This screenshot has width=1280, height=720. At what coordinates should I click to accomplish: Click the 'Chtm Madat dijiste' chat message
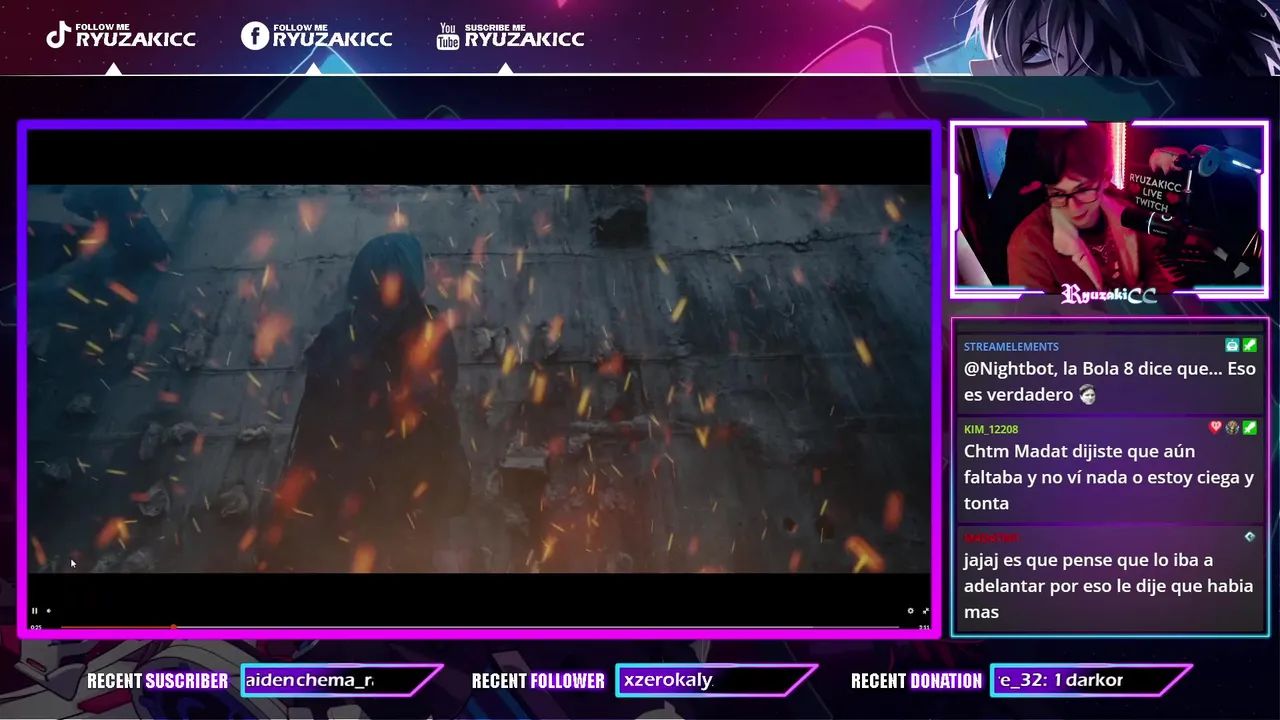(1109, 477)
